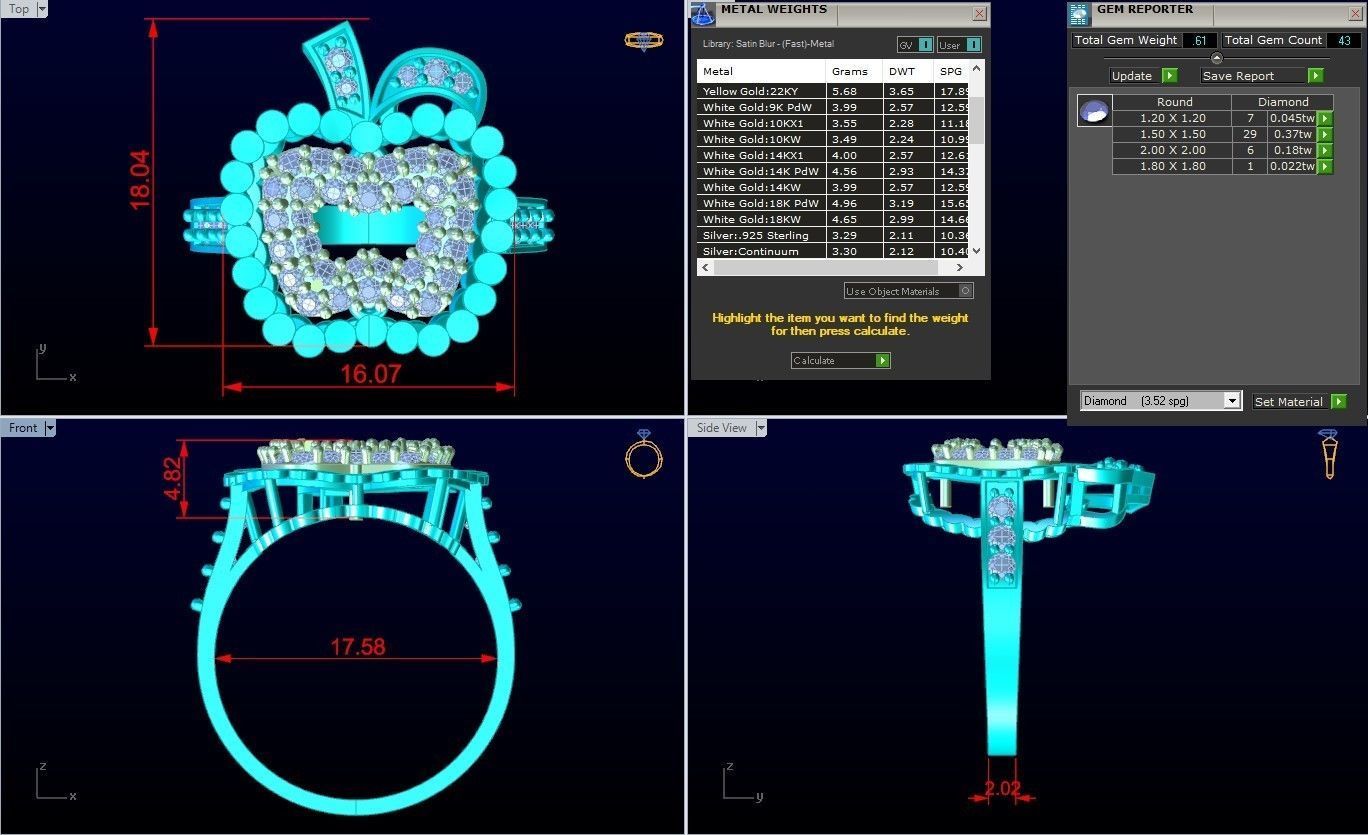Select the White Gold:14KX1 row

pos(833,155)
